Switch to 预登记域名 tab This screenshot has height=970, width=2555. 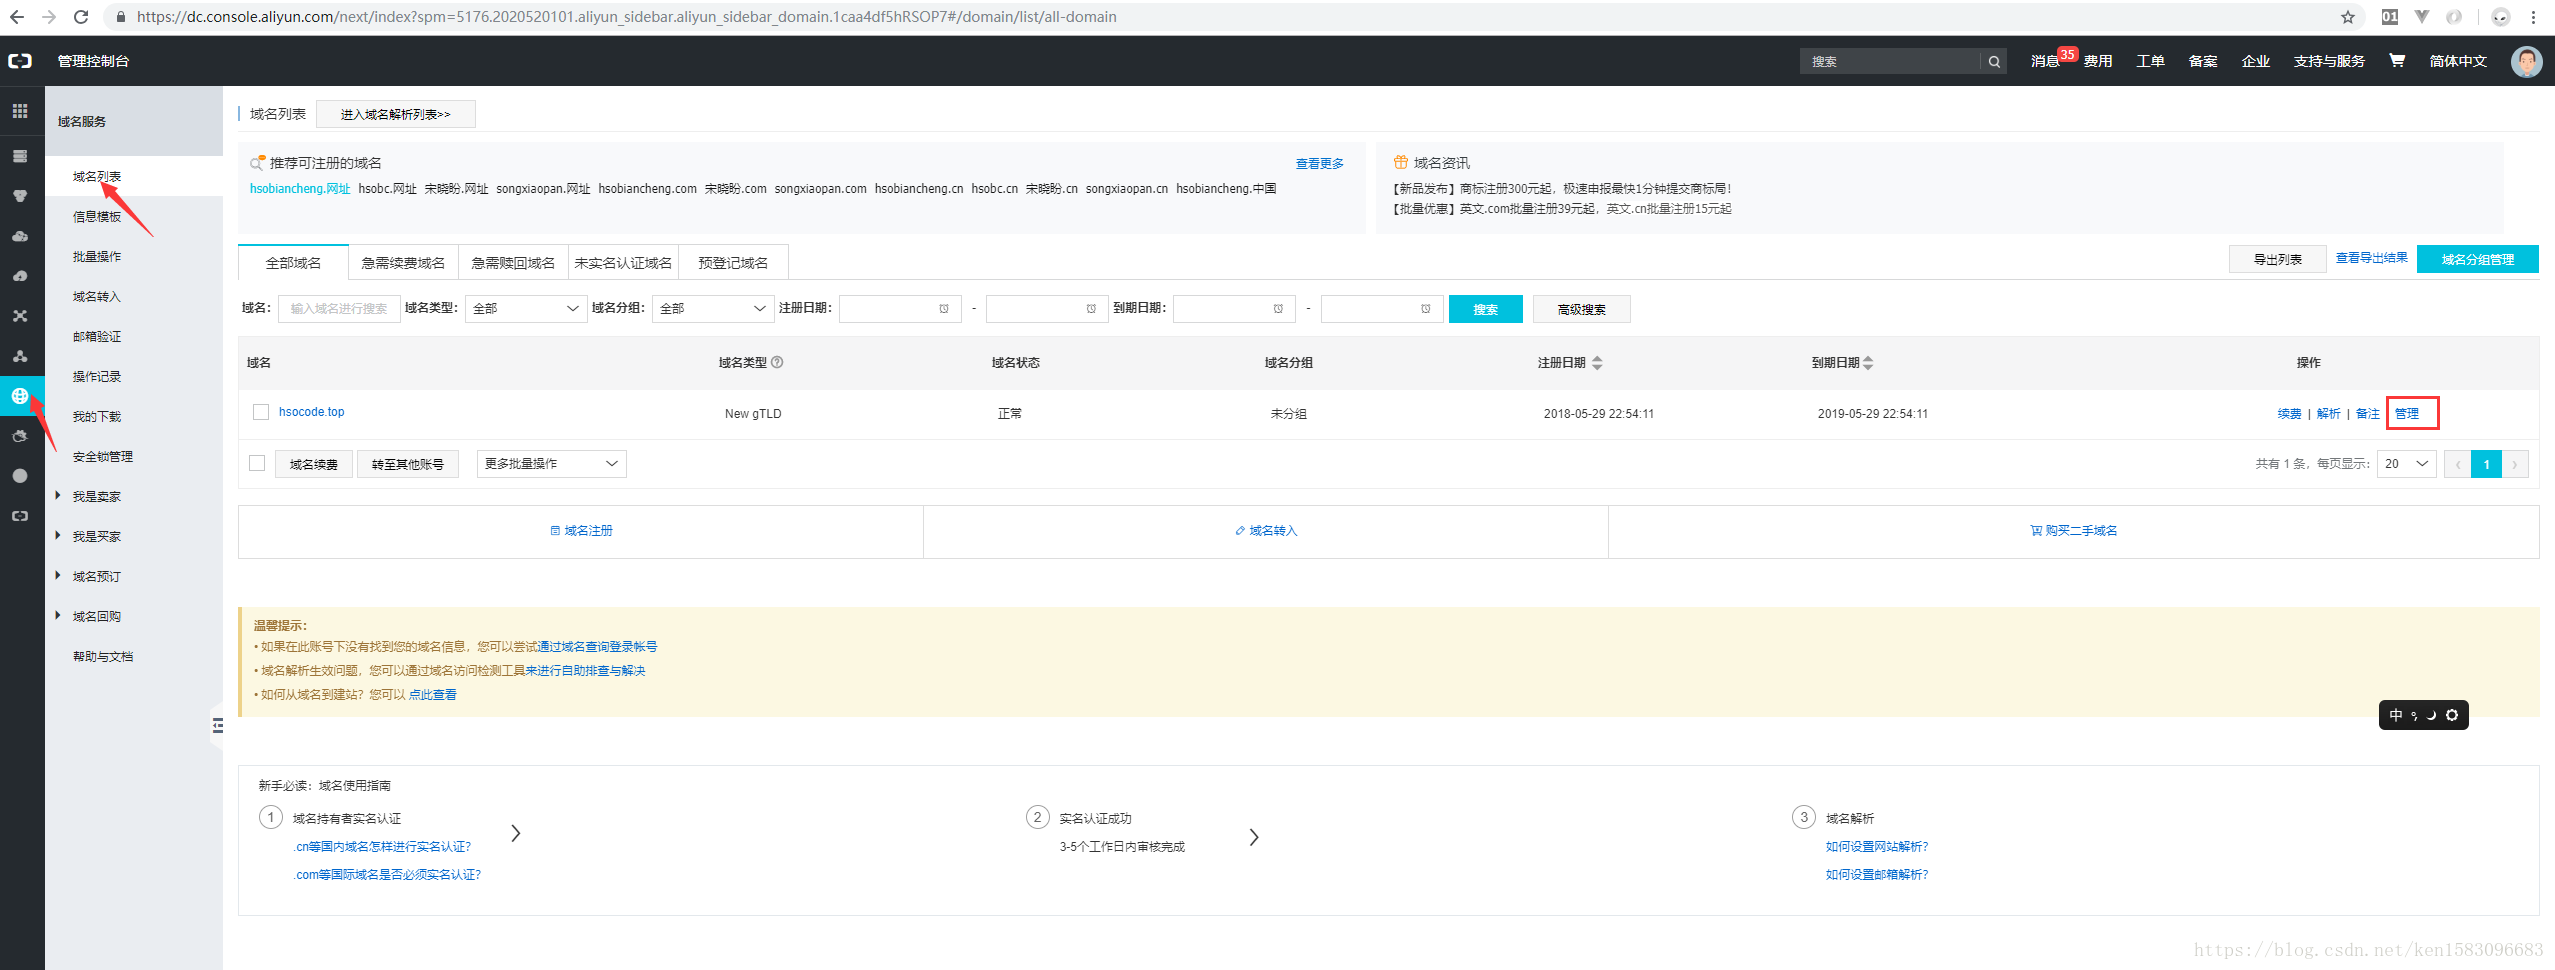(x=733, y=263)
